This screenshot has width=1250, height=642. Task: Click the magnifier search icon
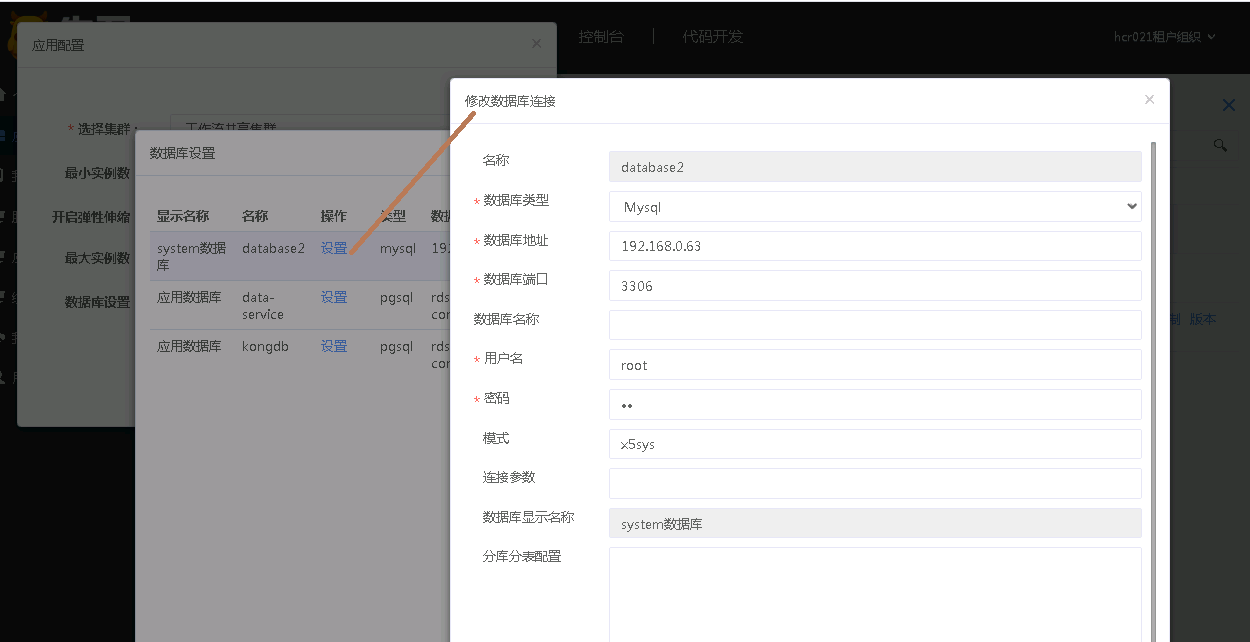[1220, 145]
